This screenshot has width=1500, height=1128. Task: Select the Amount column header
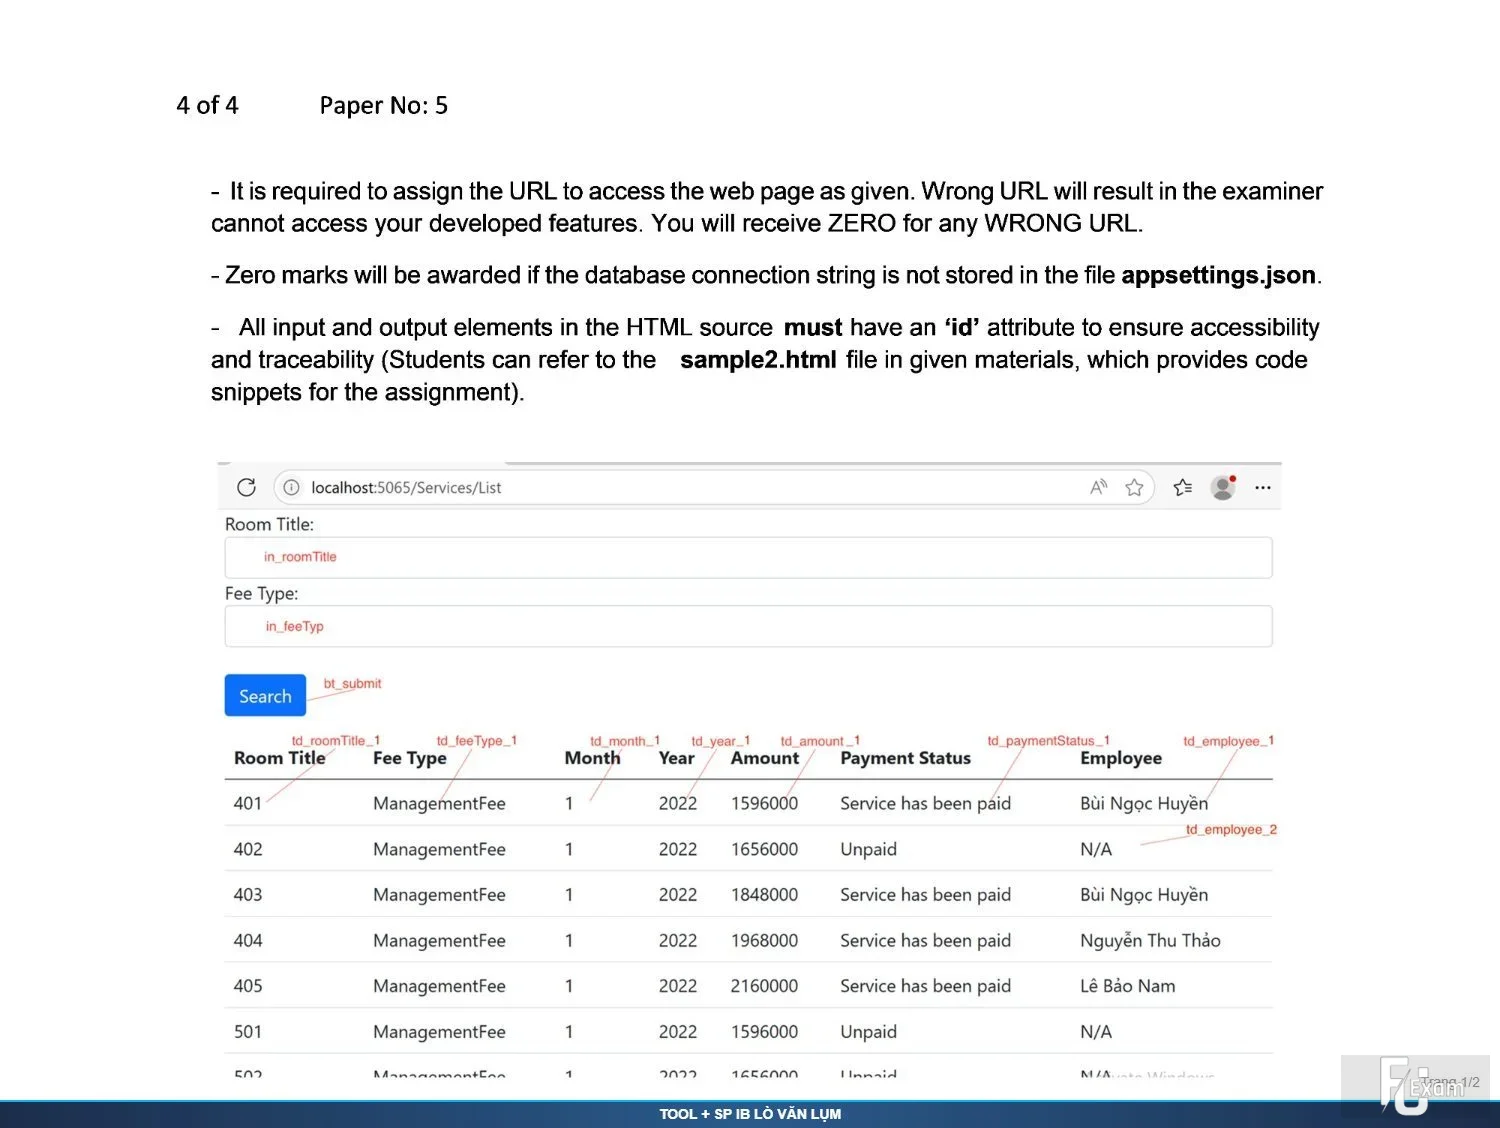tap(765, 758)
